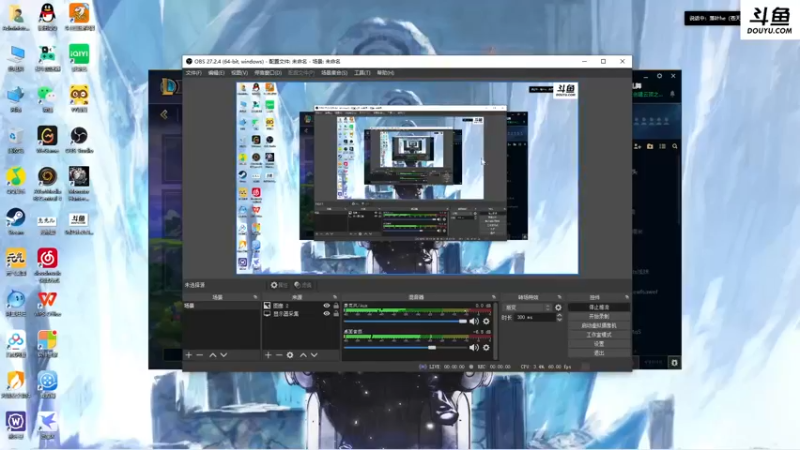Open settings gear of the background client window

tap(660, 76)
